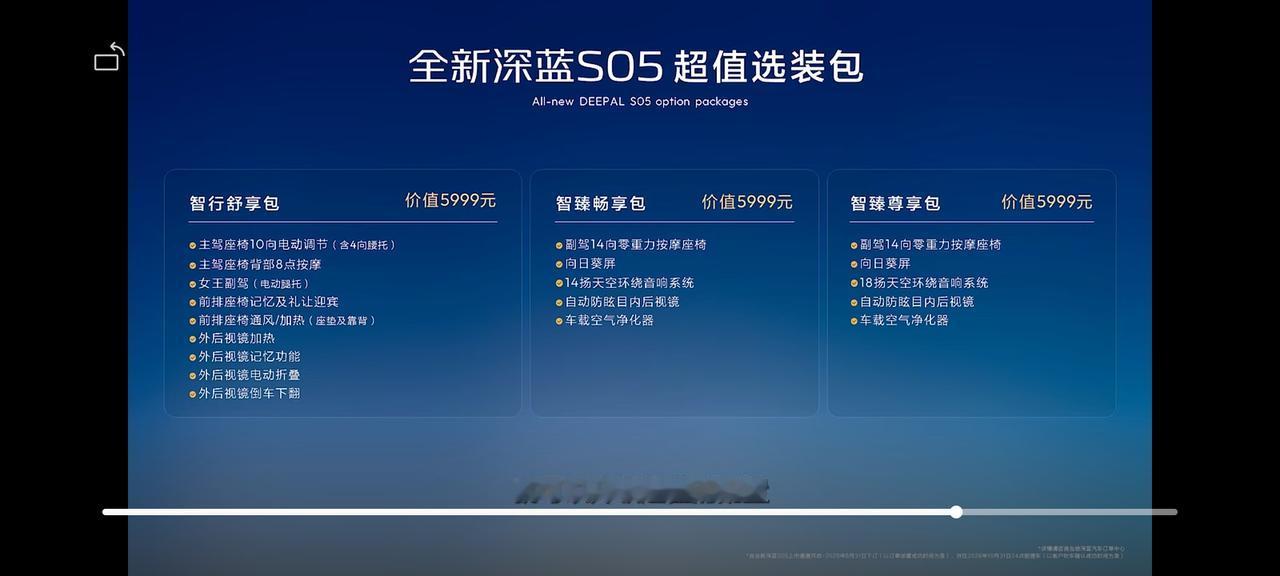
Task: Click 主驾座椅10向电动调节 feature line
Action: [293, 244]
